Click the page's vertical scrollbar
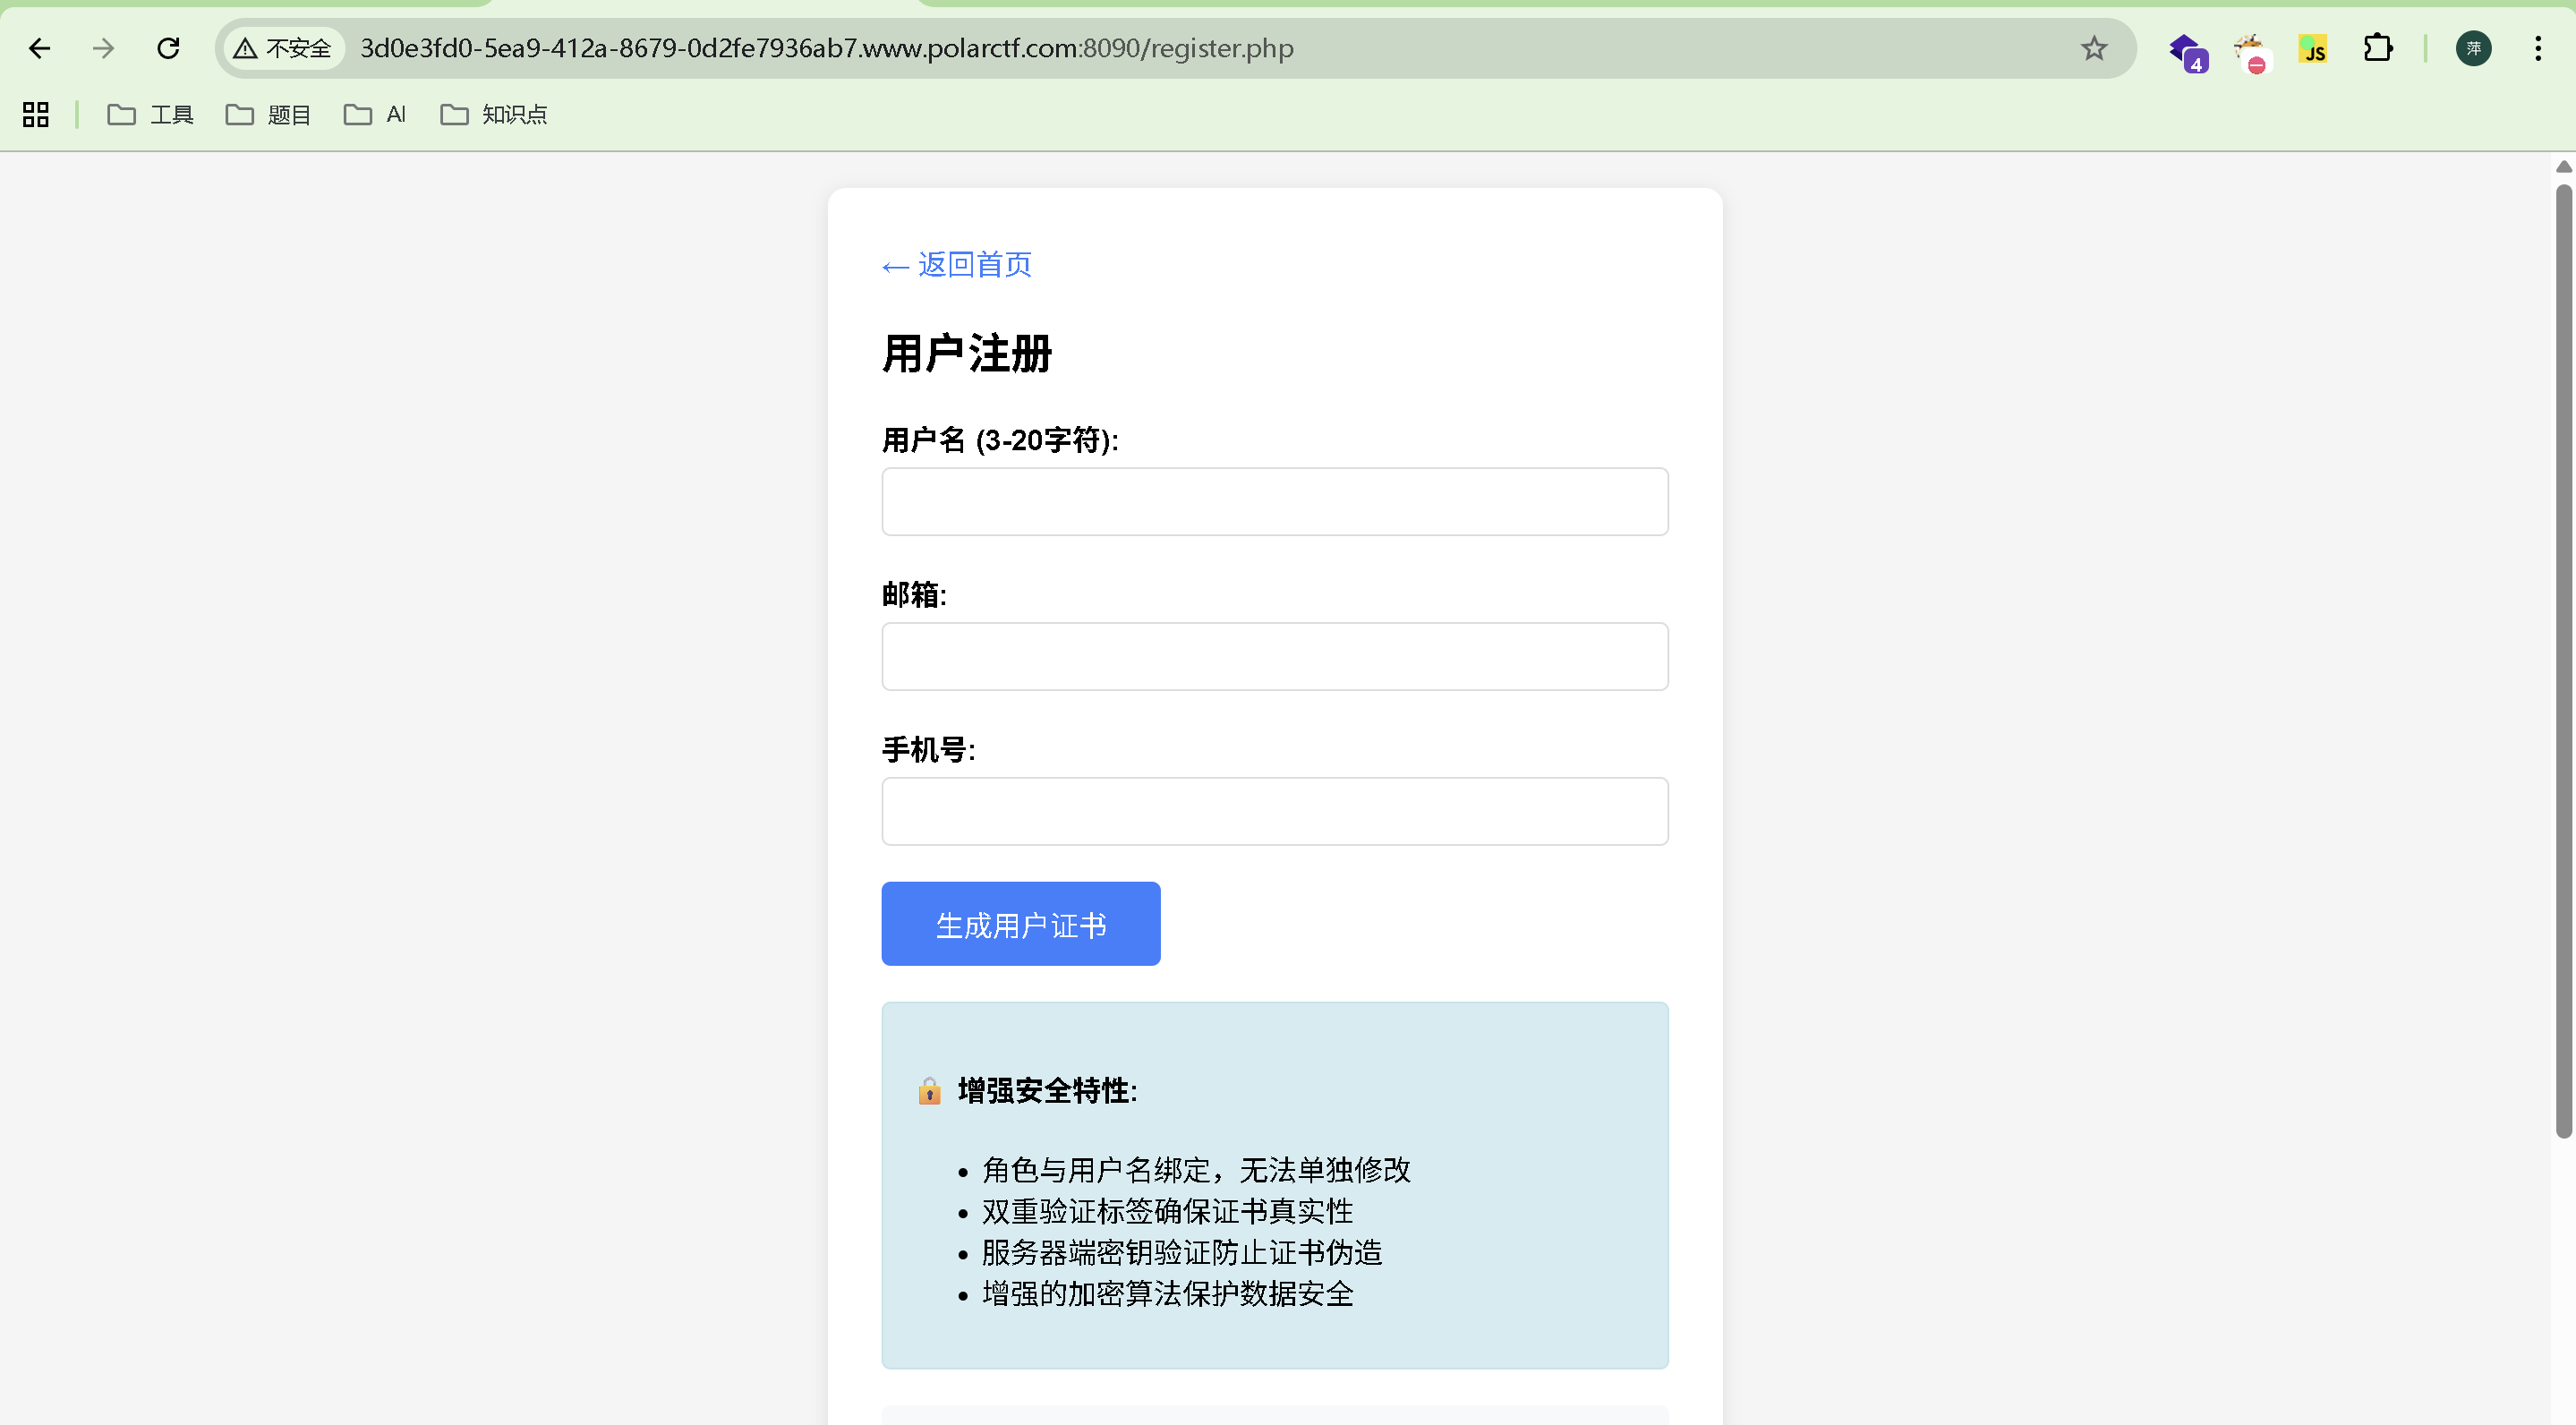The image size is (2576, 1425). pos(2563,660)
